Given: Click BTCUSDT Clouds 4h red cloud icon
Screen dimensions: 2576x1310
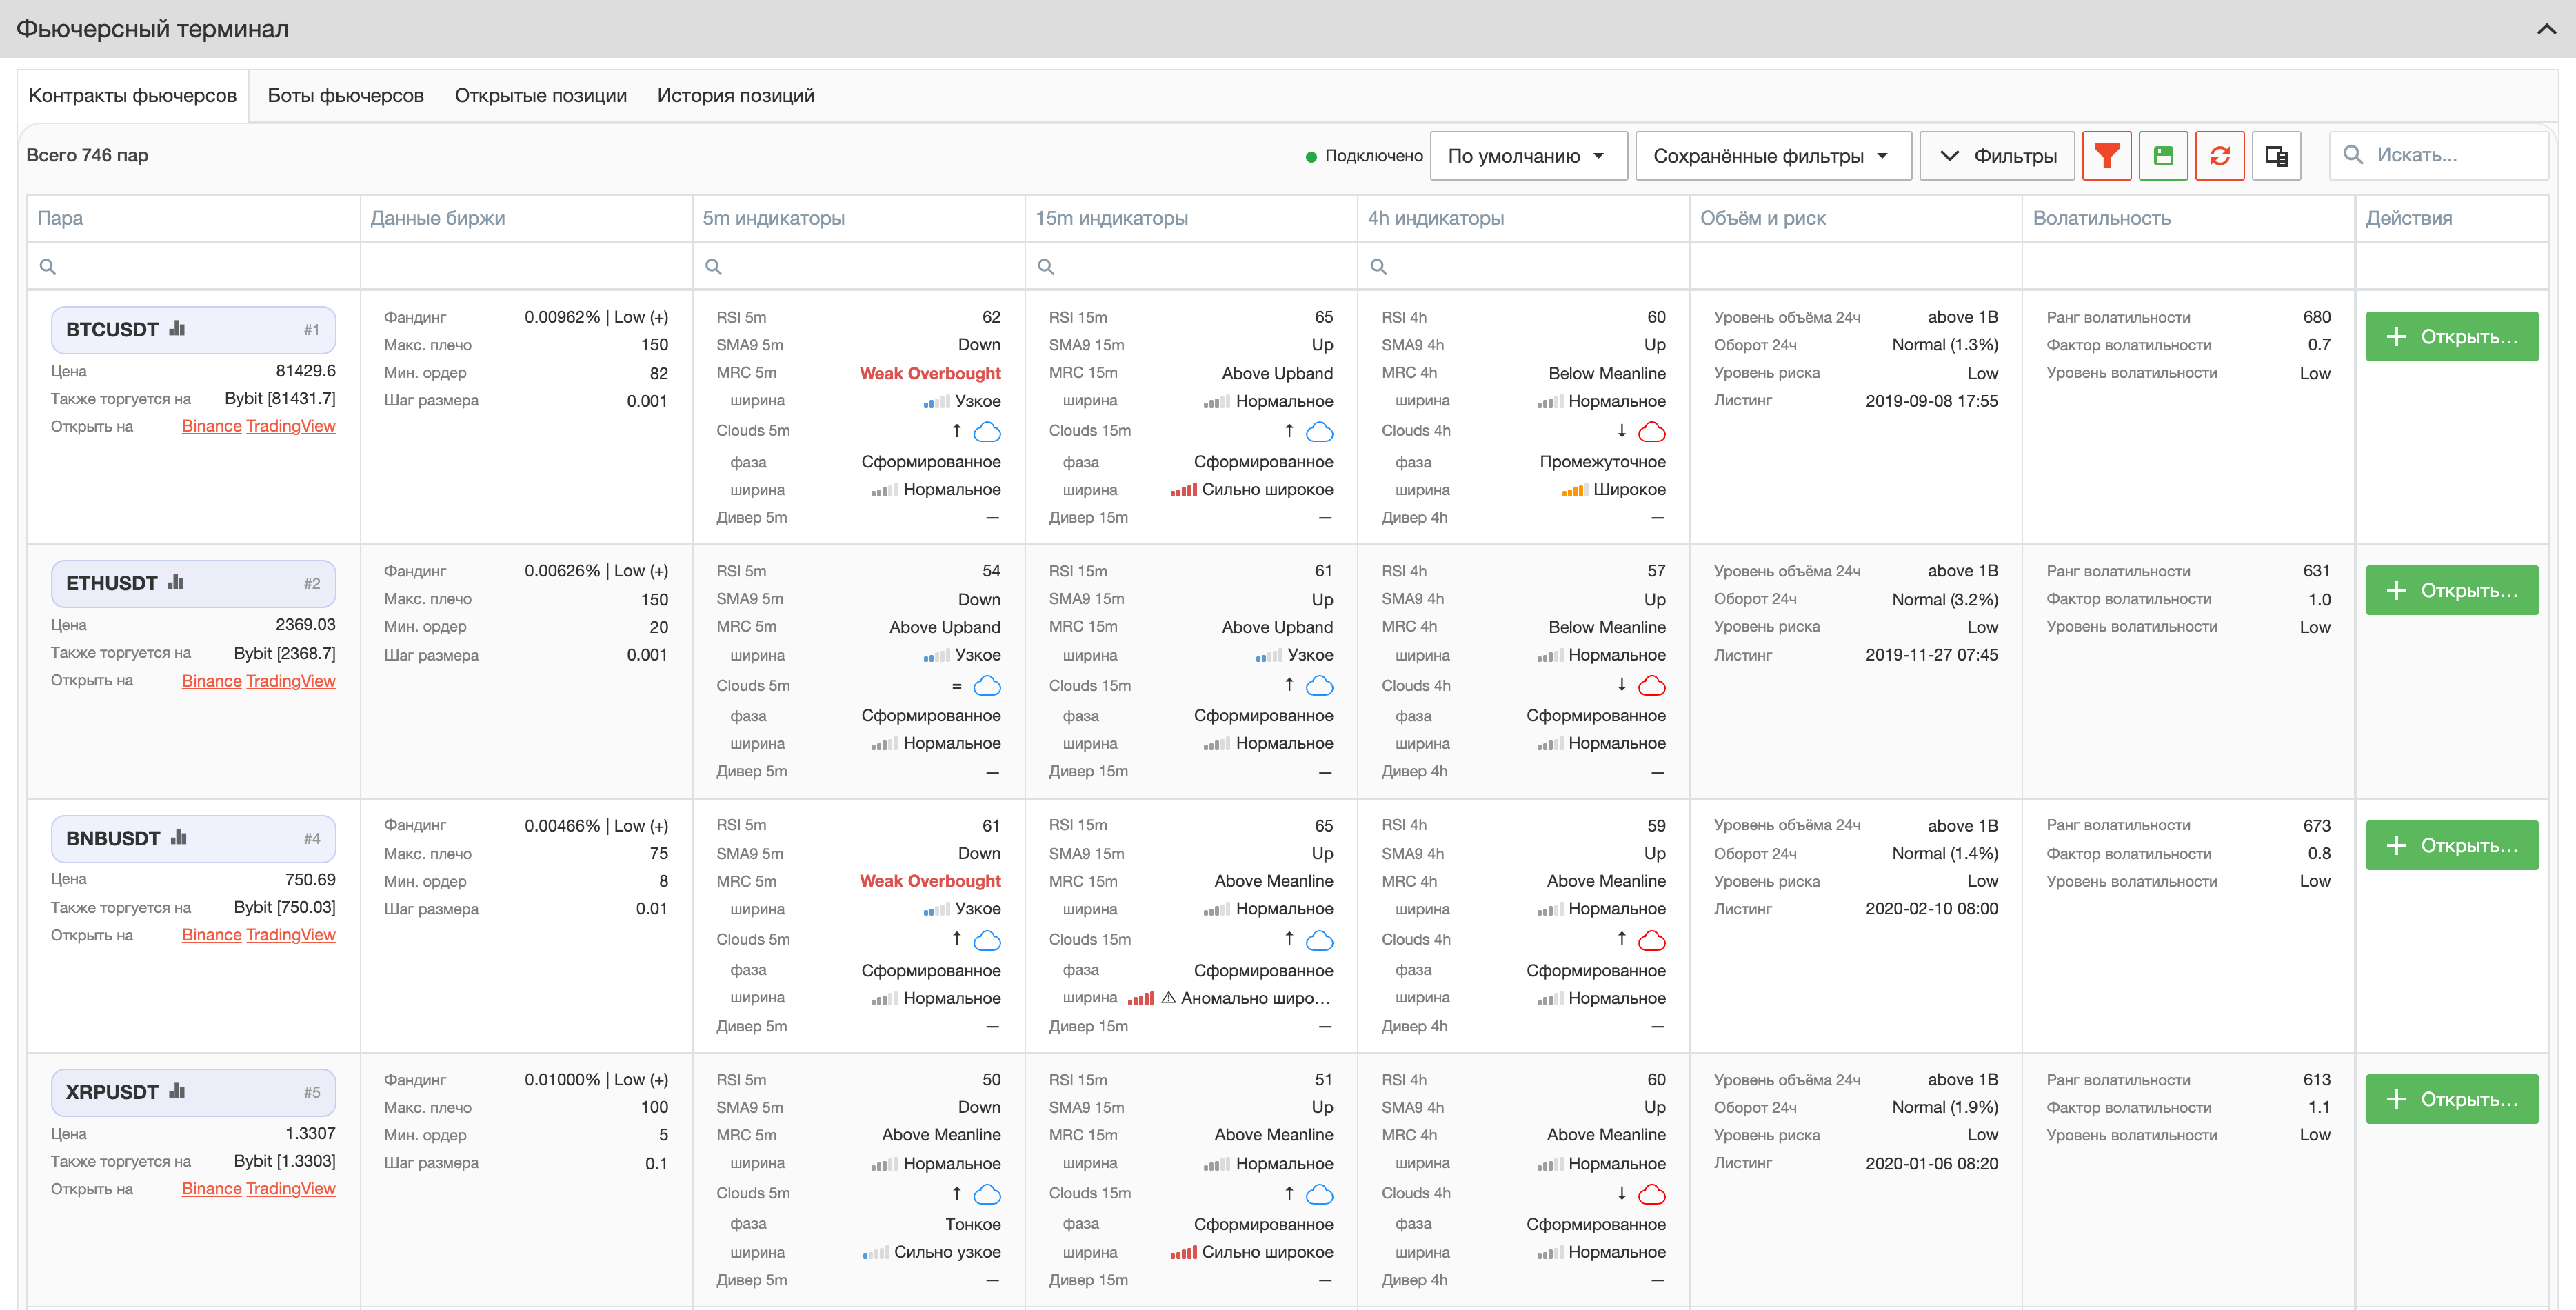Looking at the screenshot, I should [1652, 432].
